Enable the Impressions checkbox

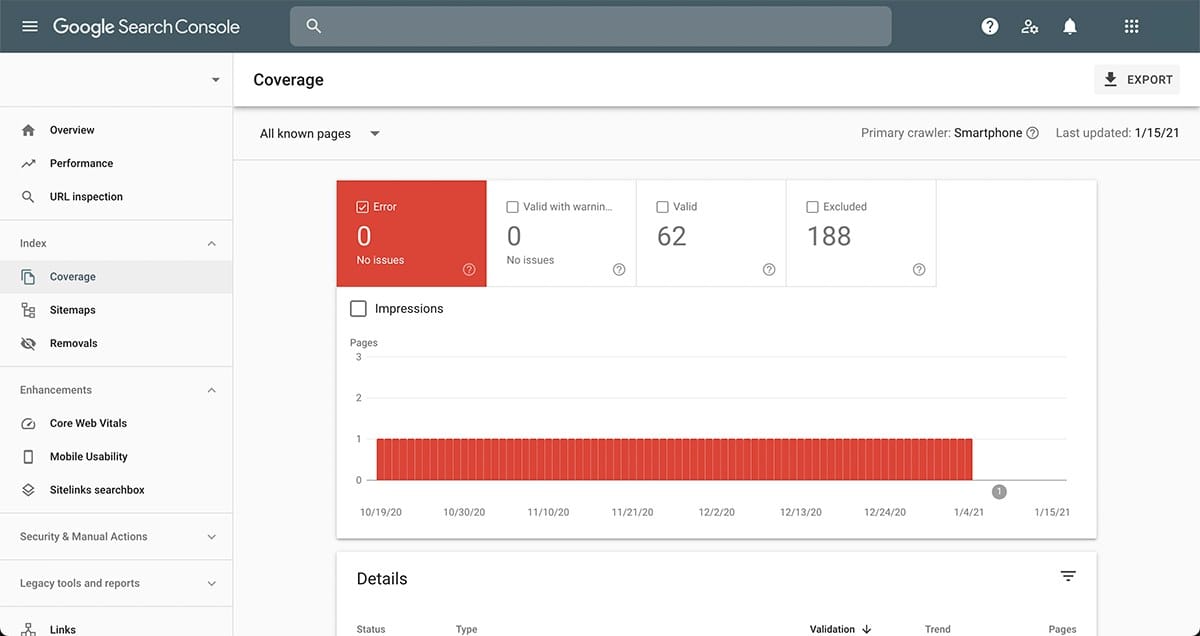(x=358, y=309)
